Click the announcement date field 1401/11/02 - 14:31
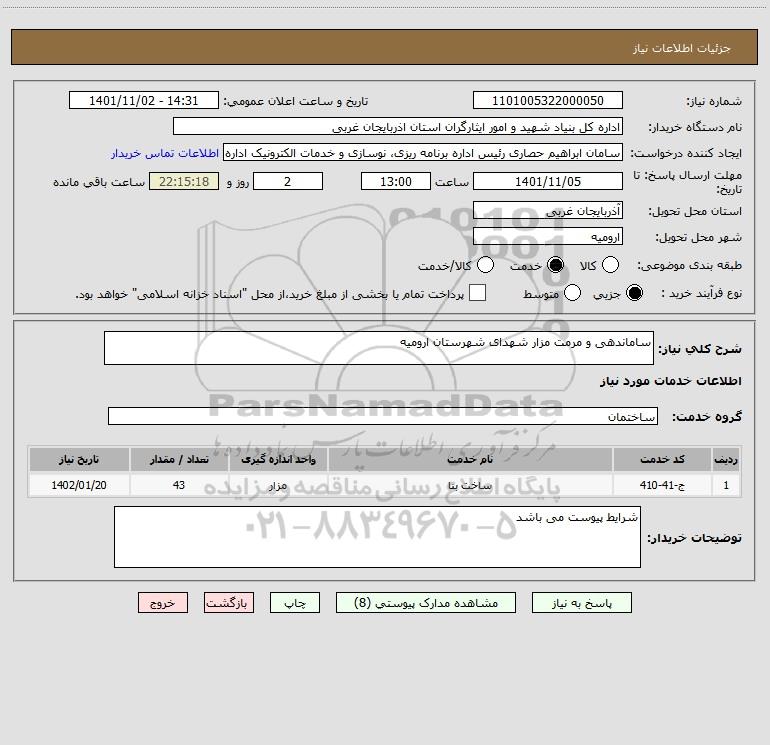 pyautogui.click(x=144, y=100)
